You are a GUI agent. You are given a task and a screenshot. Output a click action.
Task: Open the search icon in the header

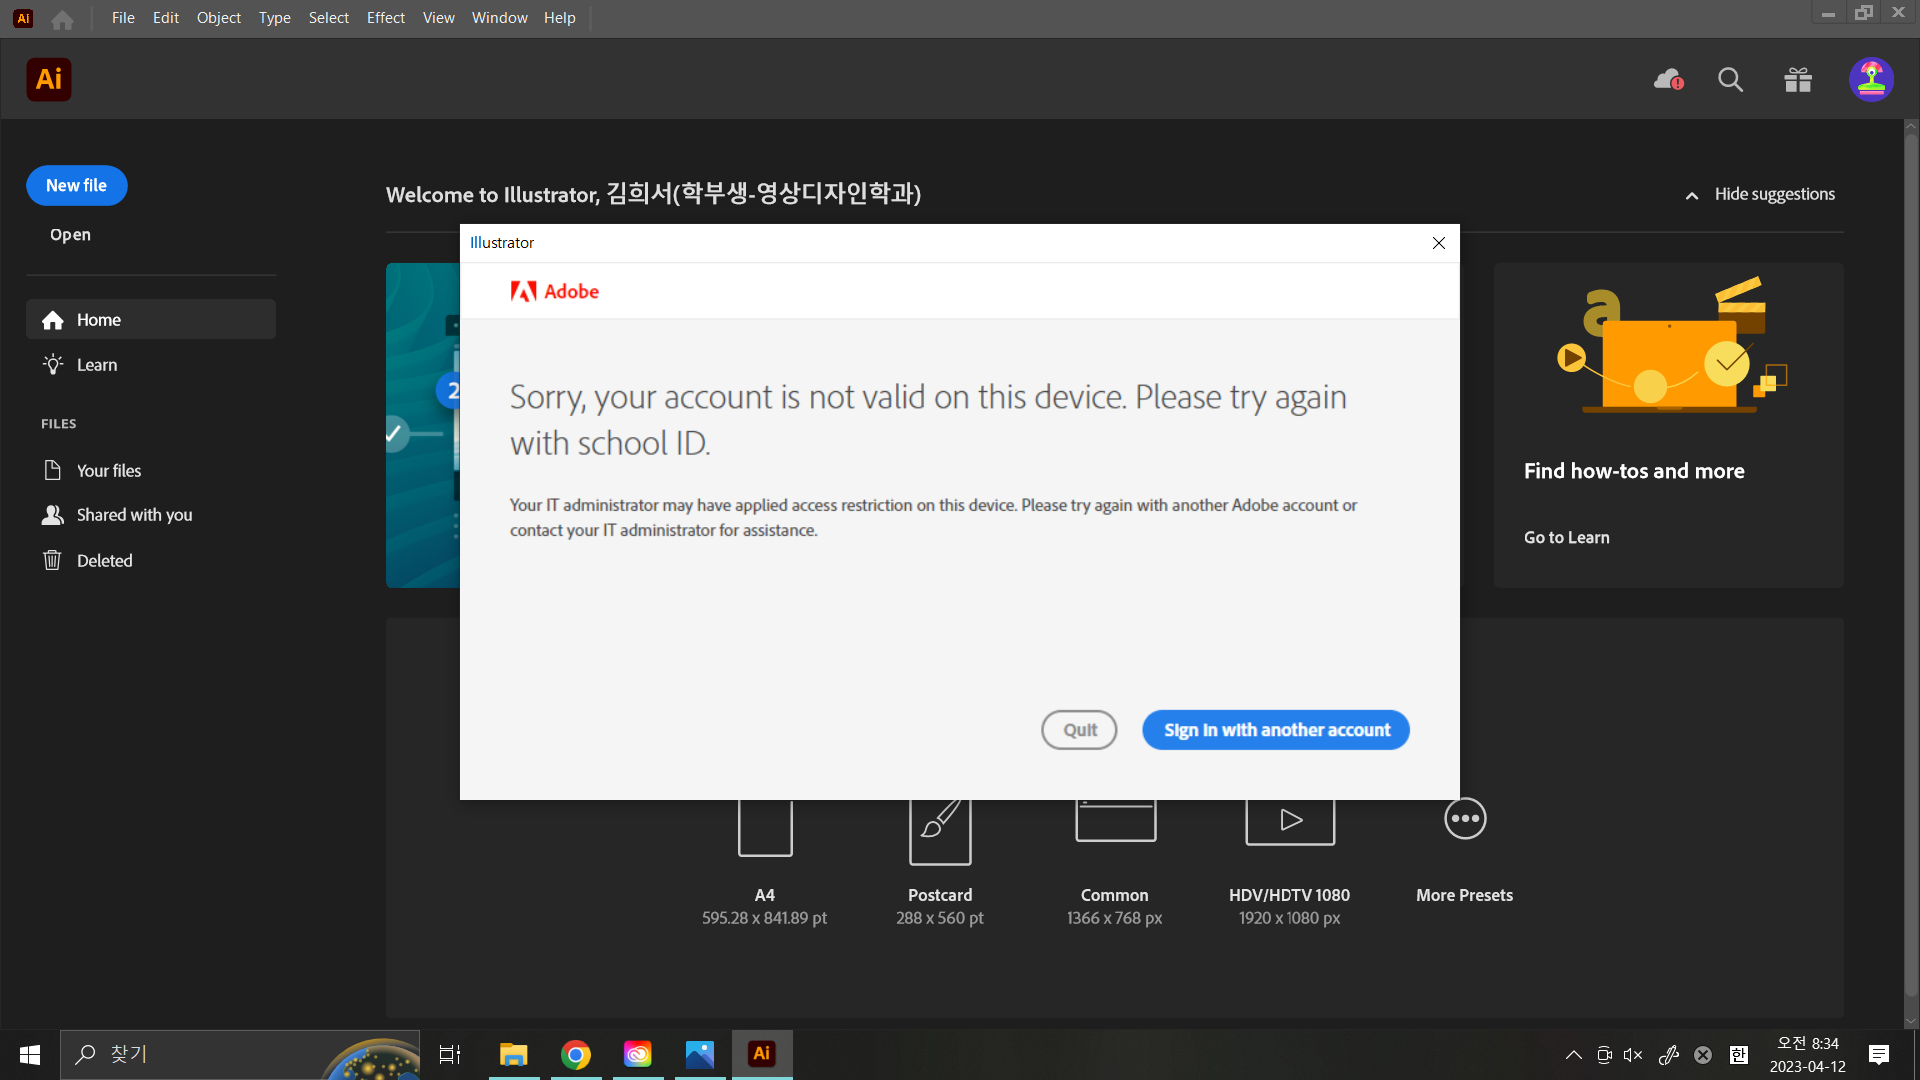[x=1730, y=79]
